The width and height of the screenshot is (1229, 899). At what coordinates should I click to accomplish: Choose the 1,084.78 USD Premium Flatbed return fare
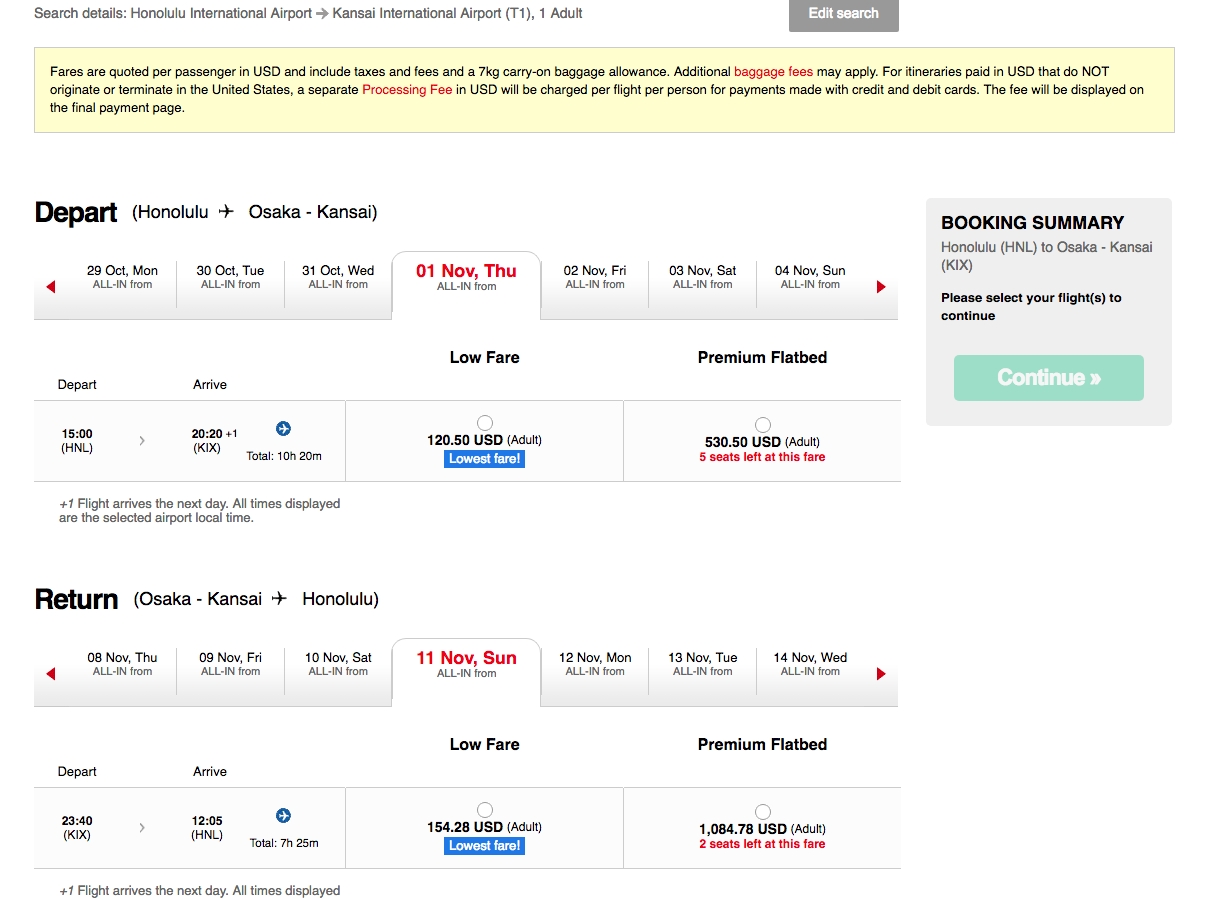click(x=762, y=811)
